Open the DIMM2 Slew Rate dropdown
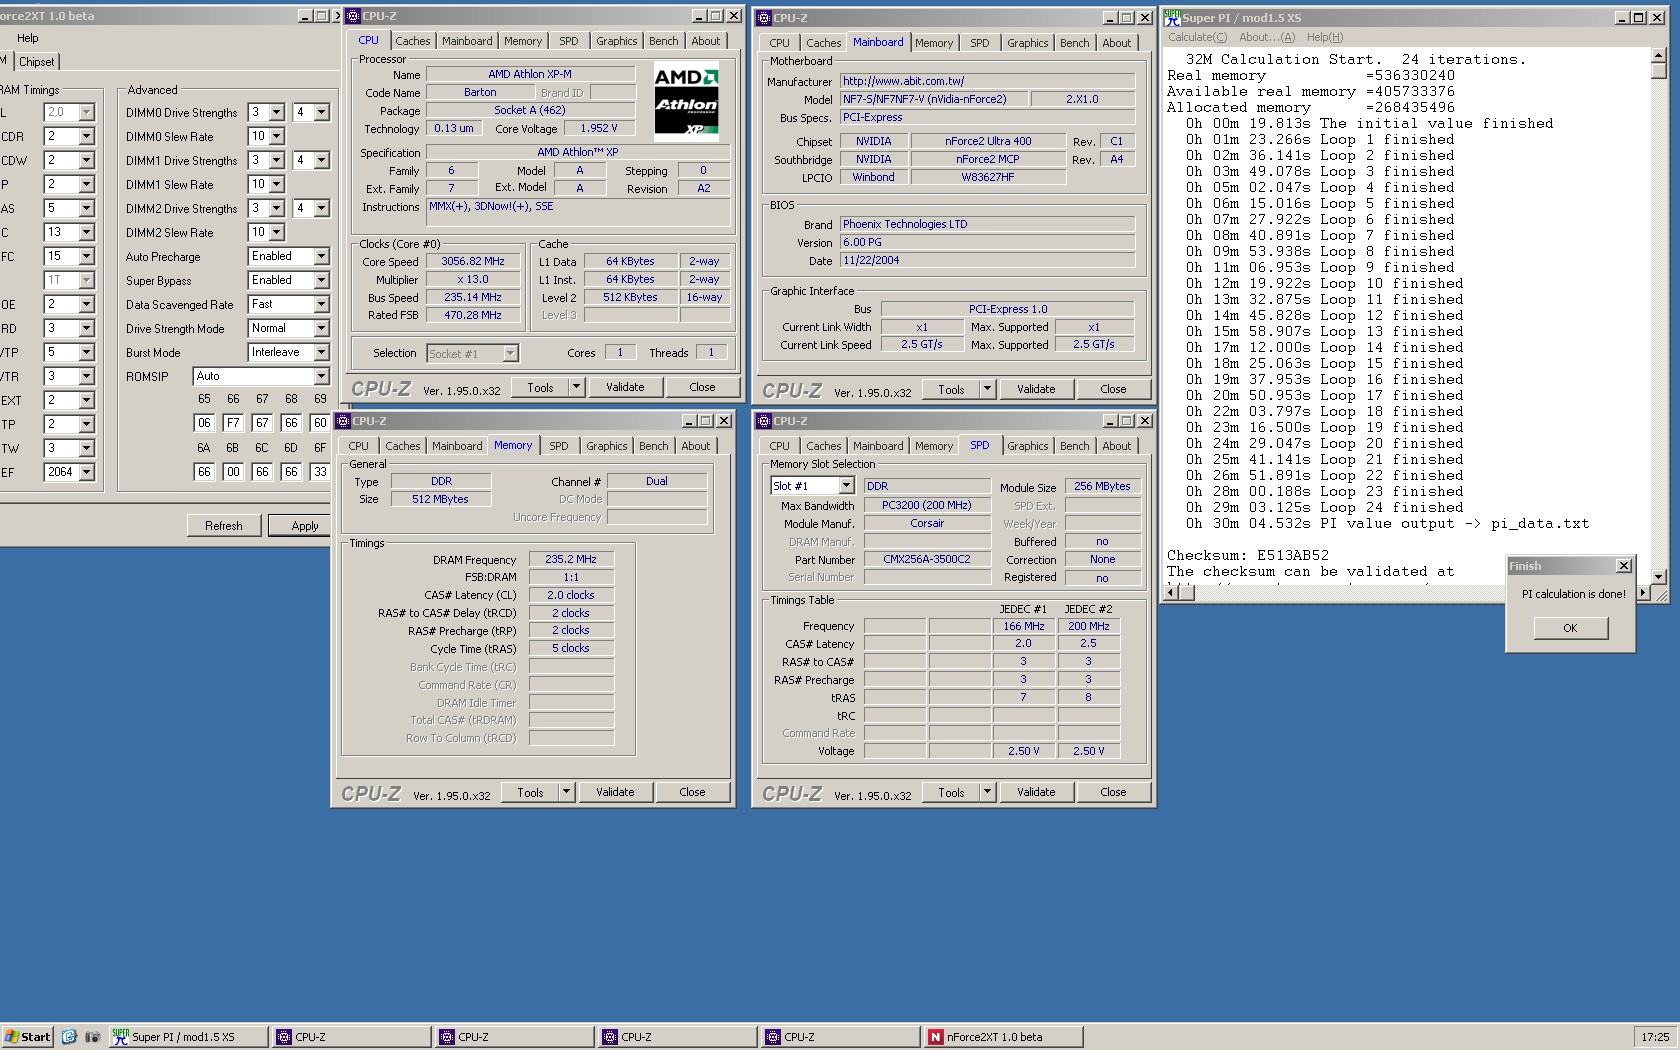The width and height of the screenshot is (1680, 1050). (276, 233)
